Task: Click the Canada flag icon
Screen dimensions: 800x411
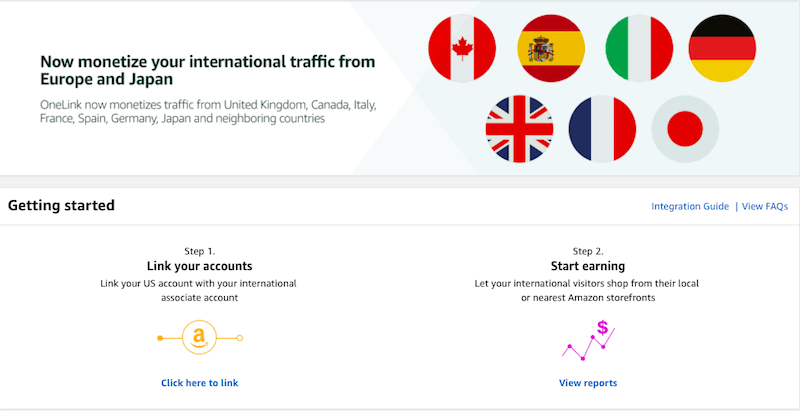Action: point(462,49)
